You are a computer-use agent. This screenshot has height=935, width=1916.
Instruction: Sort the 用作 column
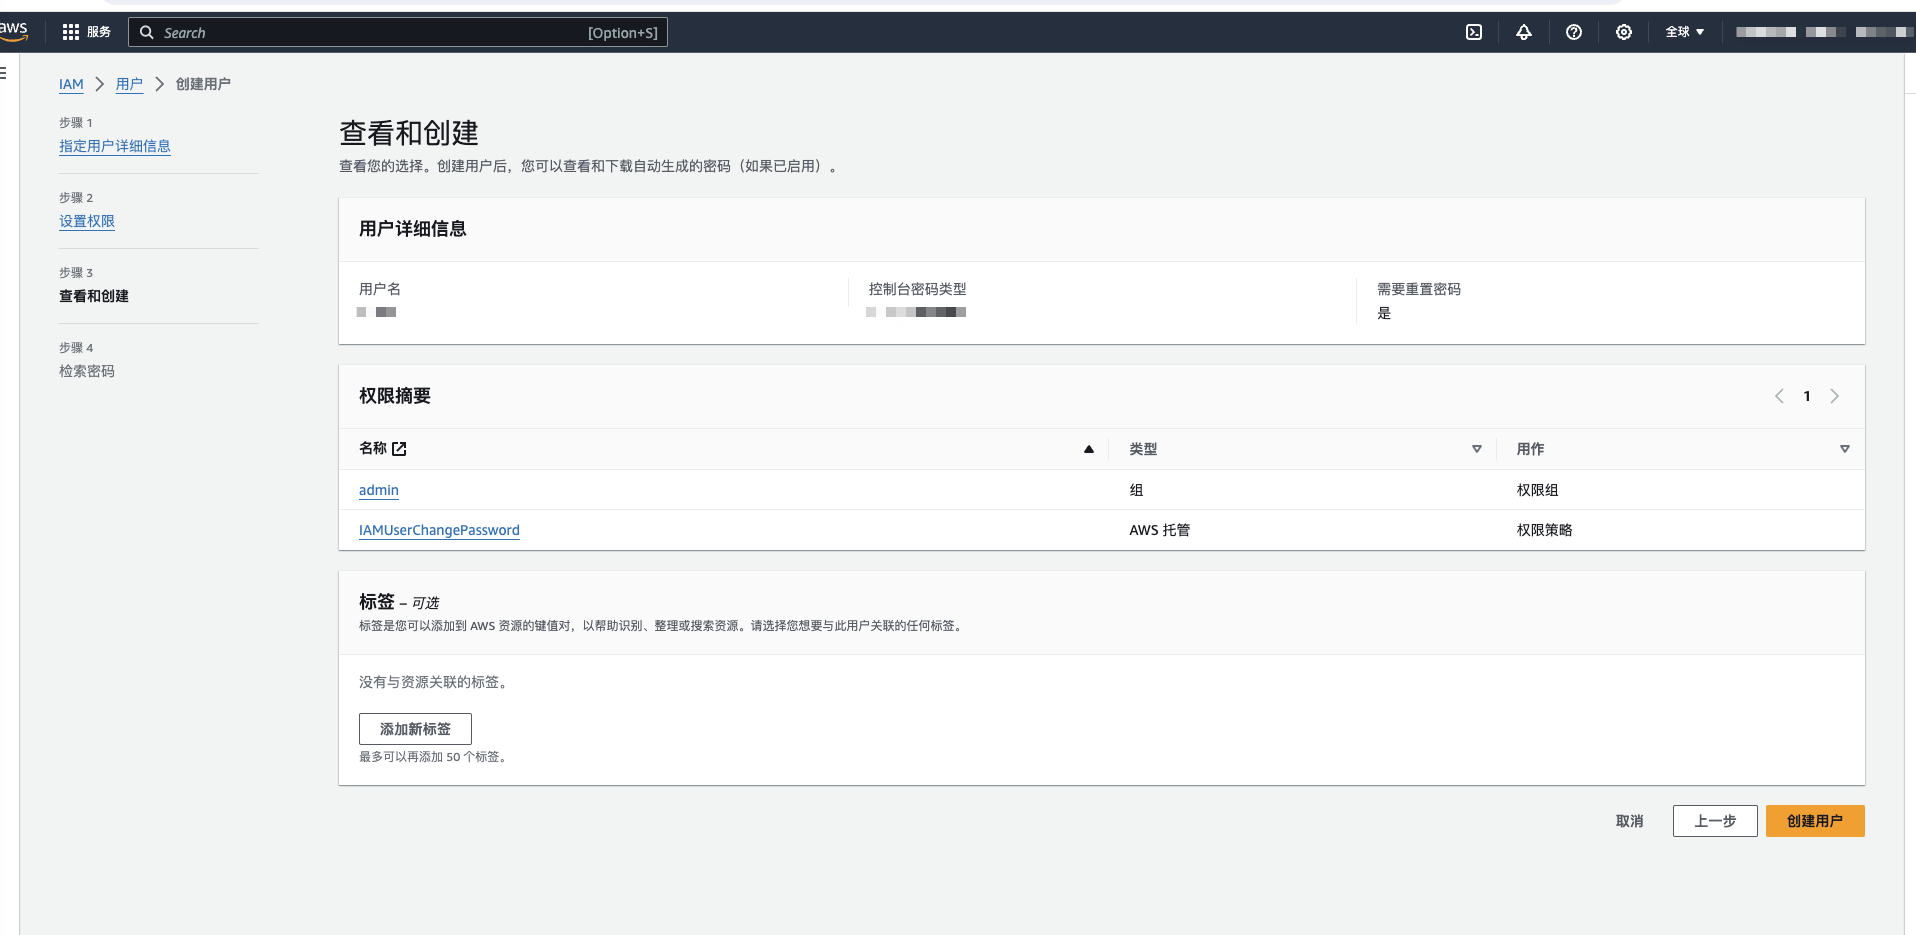[1845, 449]
